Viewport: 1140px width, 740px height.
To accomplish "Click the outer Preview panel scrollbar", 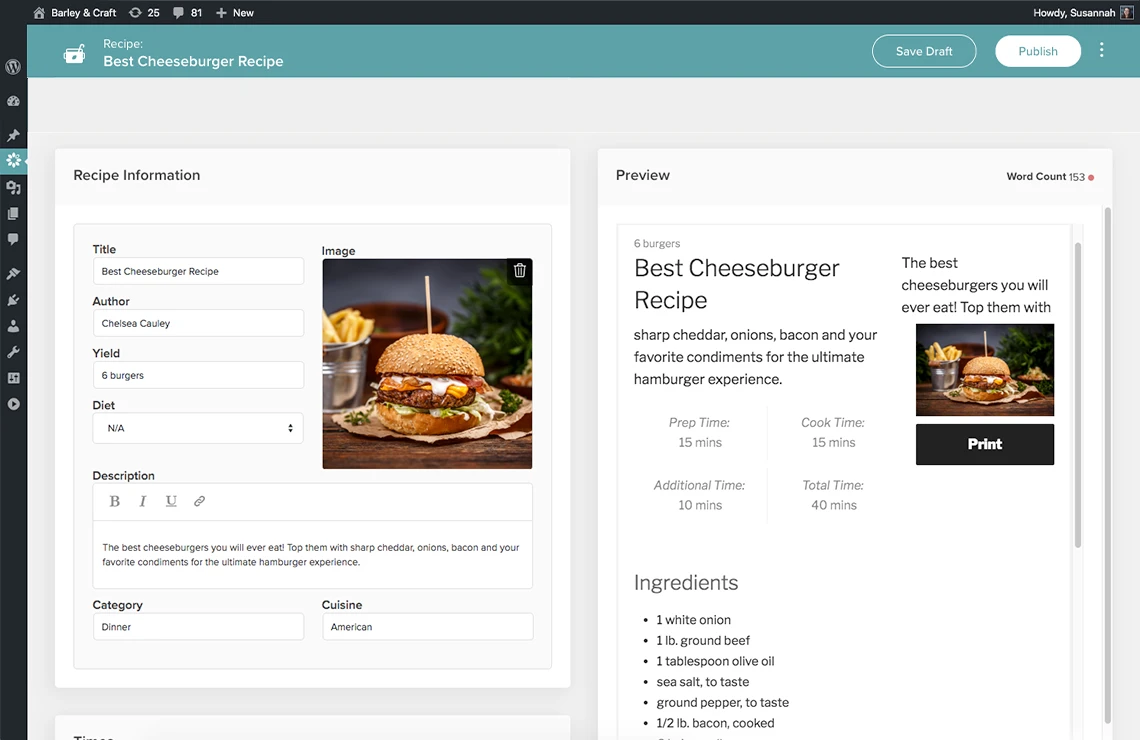I will pyautogui.click(x=1107, y=465).
